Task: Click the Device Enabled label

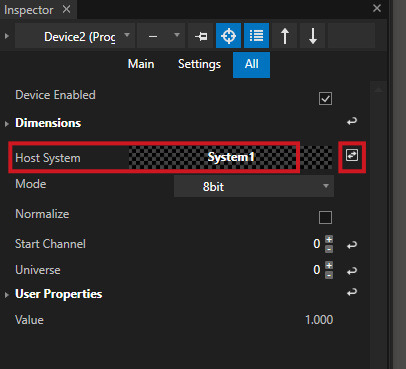Action: (x=55, y=95)
